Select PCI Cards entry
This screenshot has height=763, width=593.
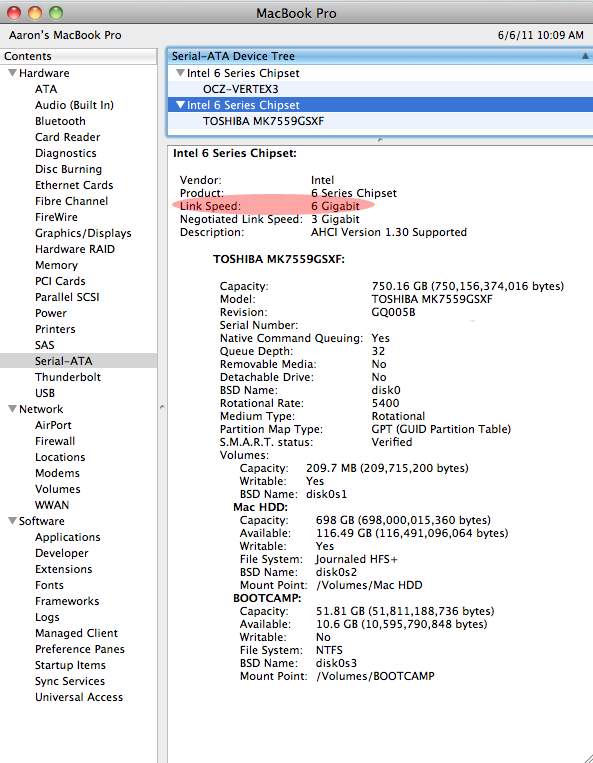[x=60, y=281]
